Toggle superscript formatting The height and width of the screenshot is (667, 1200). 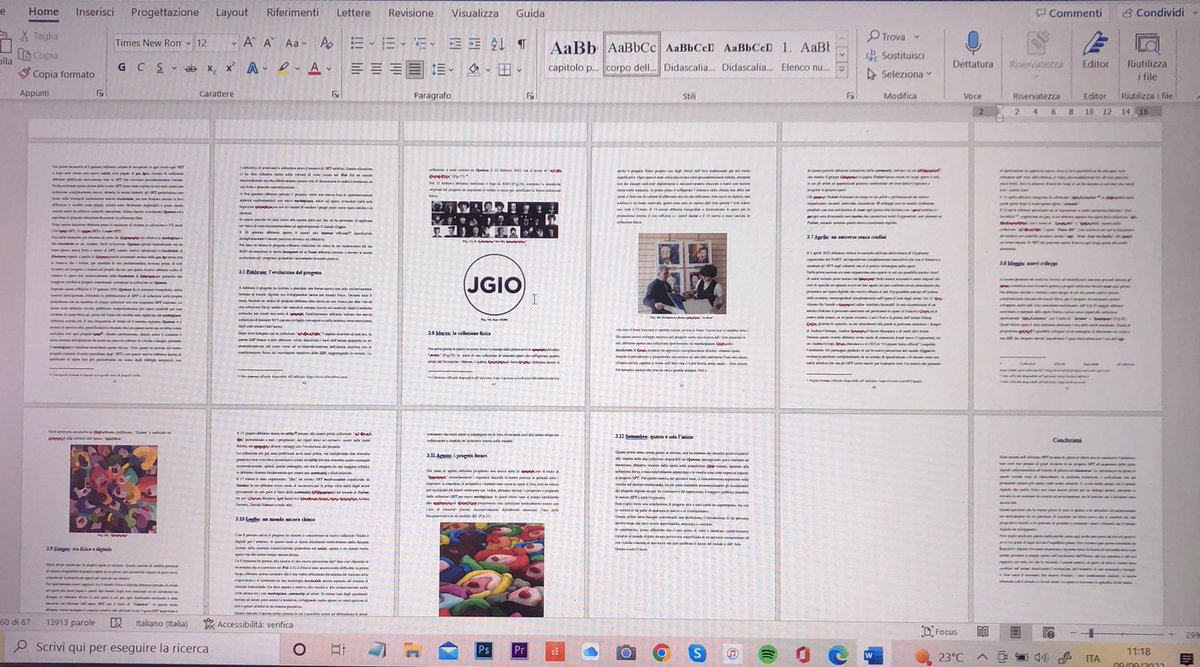pyautogui.click(x=230, y=67)
